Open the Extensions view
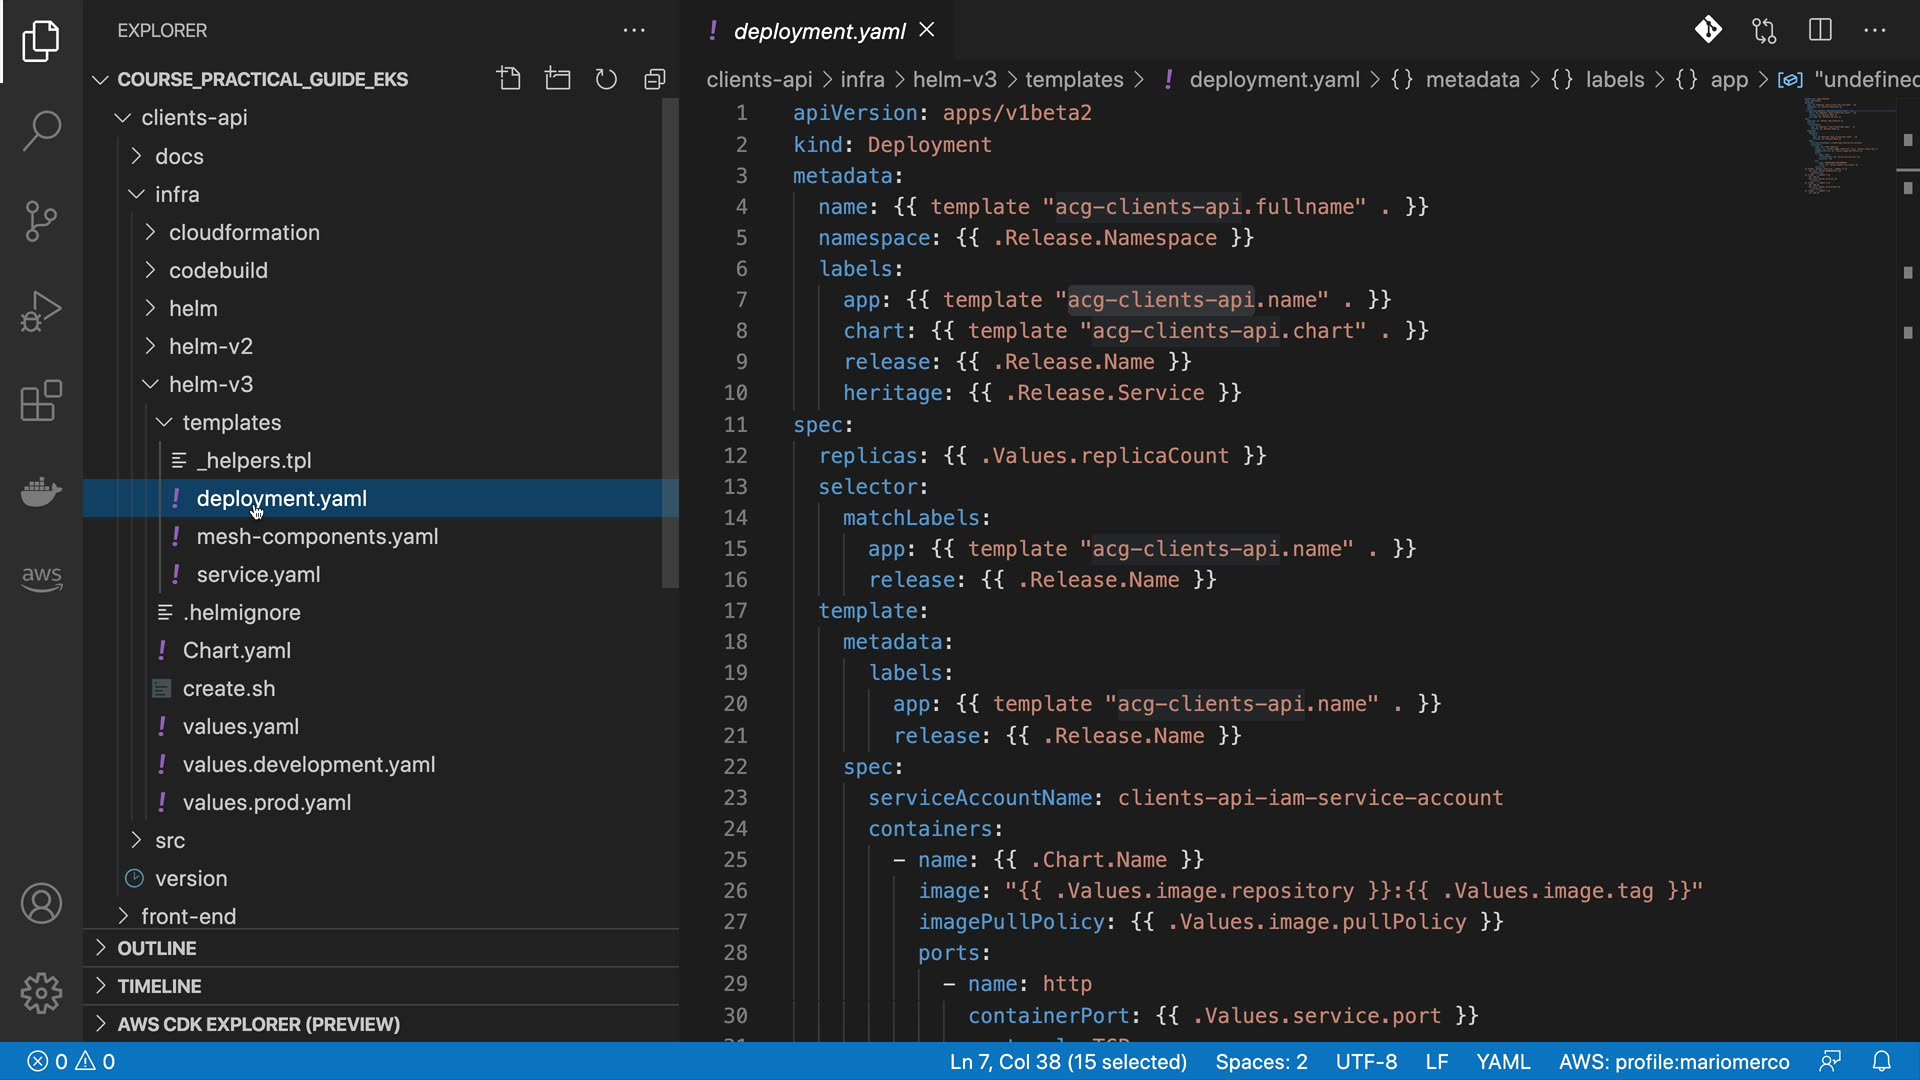The image size is (1920, 1080). coord(41,401)
